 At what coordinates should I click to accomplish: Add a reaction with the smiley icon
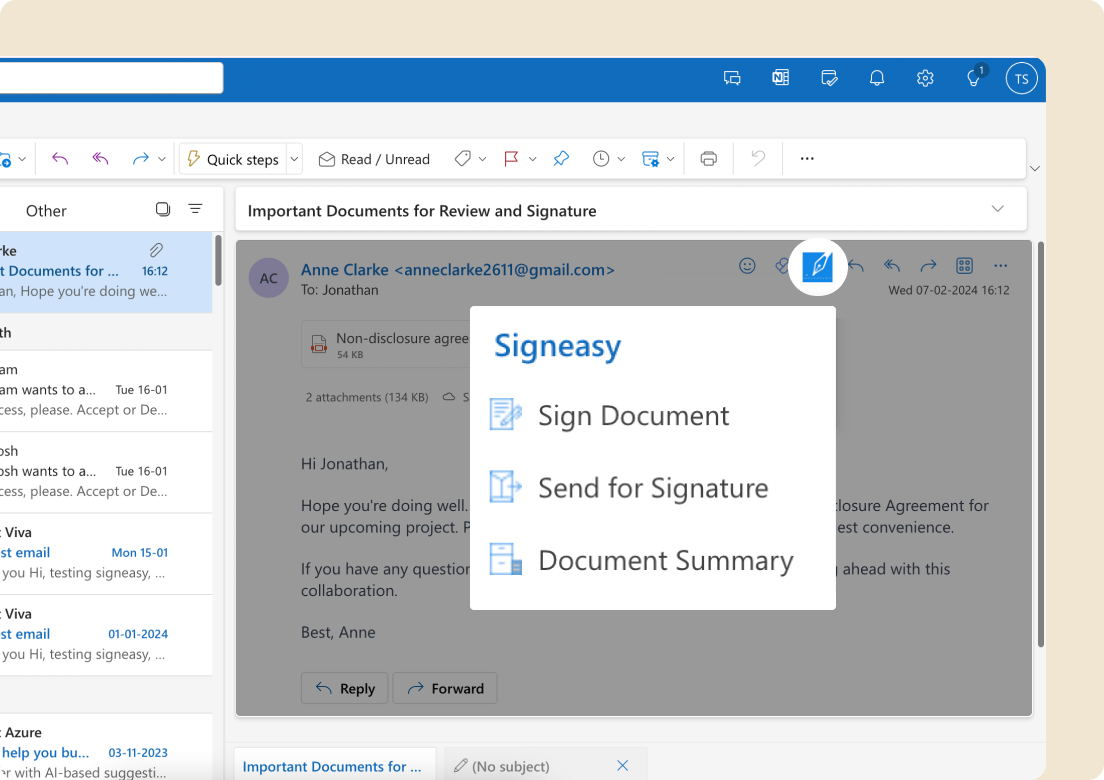(x=747, y=265)
